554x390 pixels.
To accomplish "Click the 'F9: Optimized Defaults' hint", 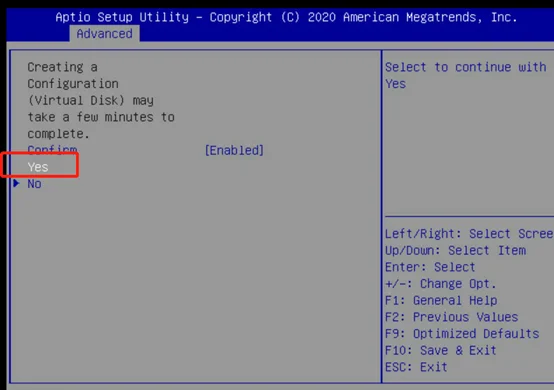I will 462,333.
